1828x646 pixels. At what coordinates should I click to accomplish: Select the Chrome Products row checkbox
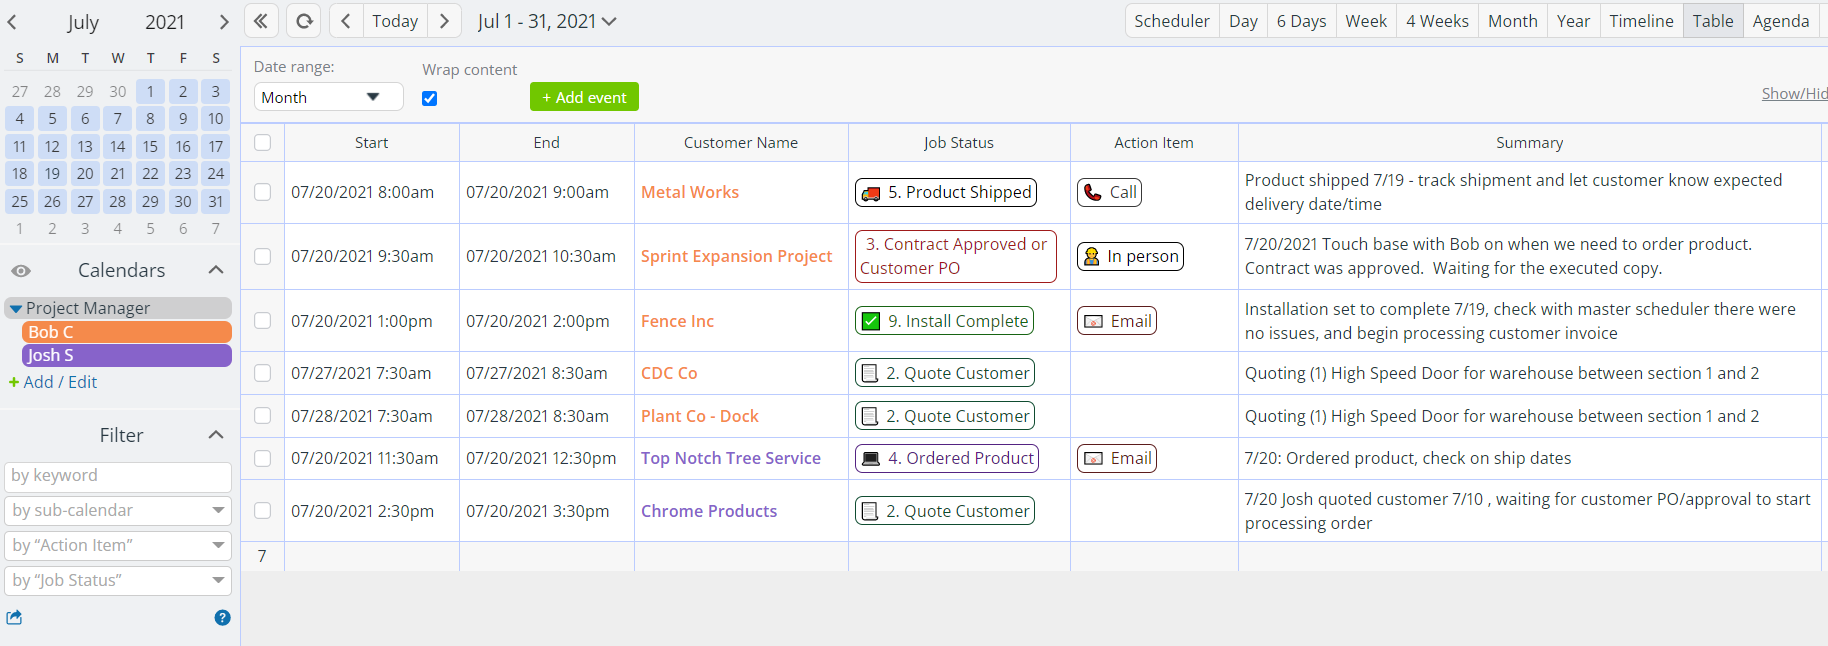(x=263, y=510)
